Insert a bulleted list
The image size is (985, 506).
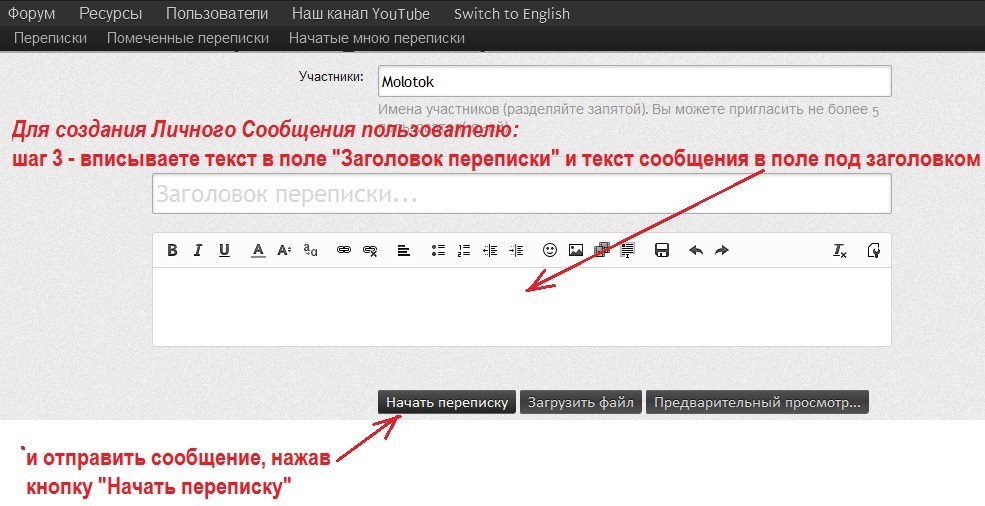click(437, 251)
